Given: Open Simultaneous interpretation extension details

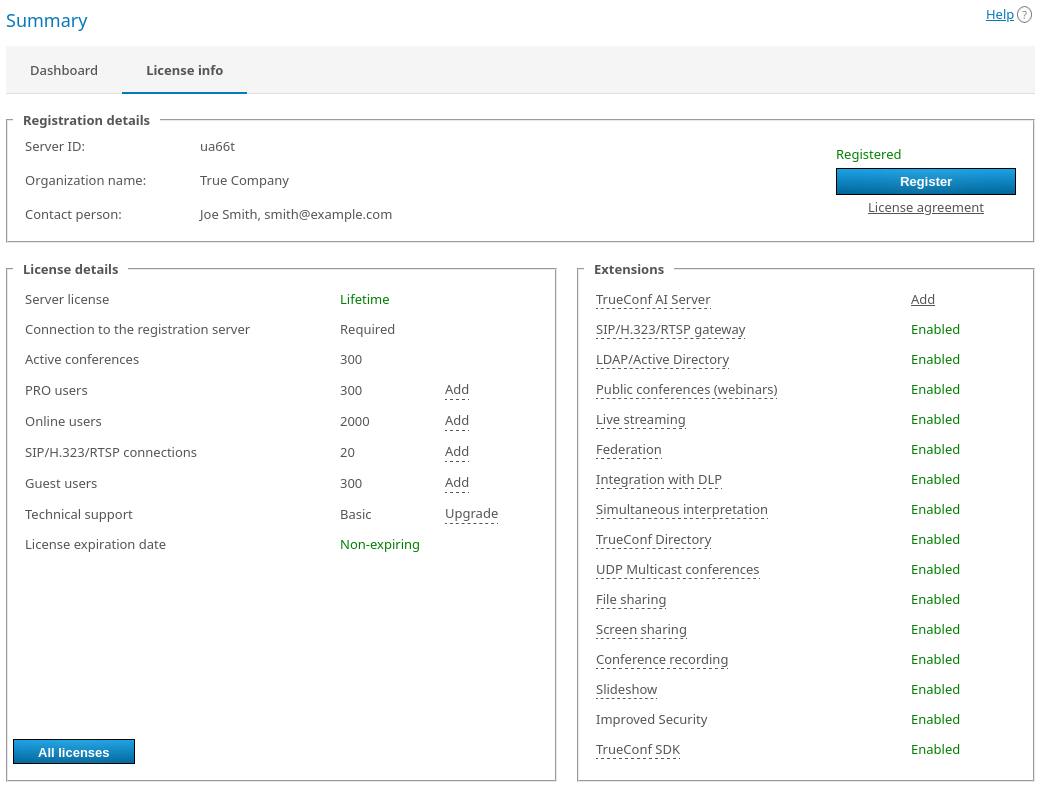Looking at the screenshot, I should point(681,510).
